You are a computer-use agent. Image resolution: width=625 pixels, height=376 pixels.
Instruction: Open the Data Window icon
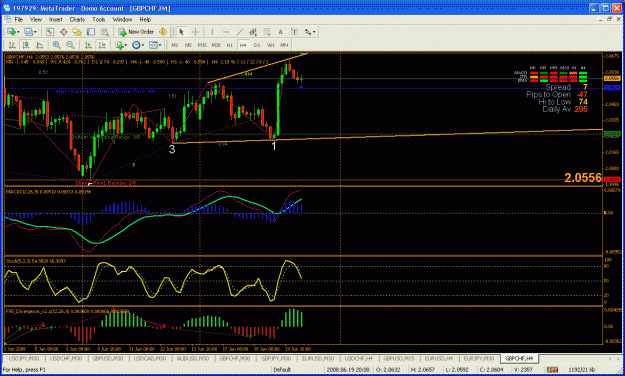click(63, 32)
